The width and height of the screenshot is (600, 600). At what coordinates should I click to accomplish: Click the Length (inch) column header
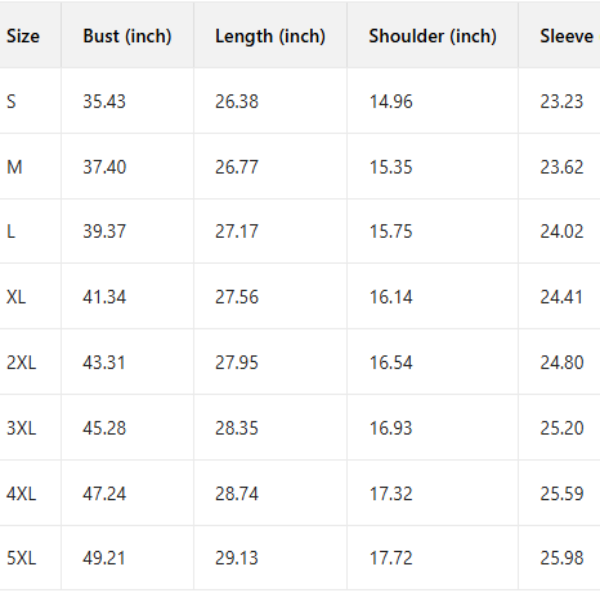coord(270,36)
